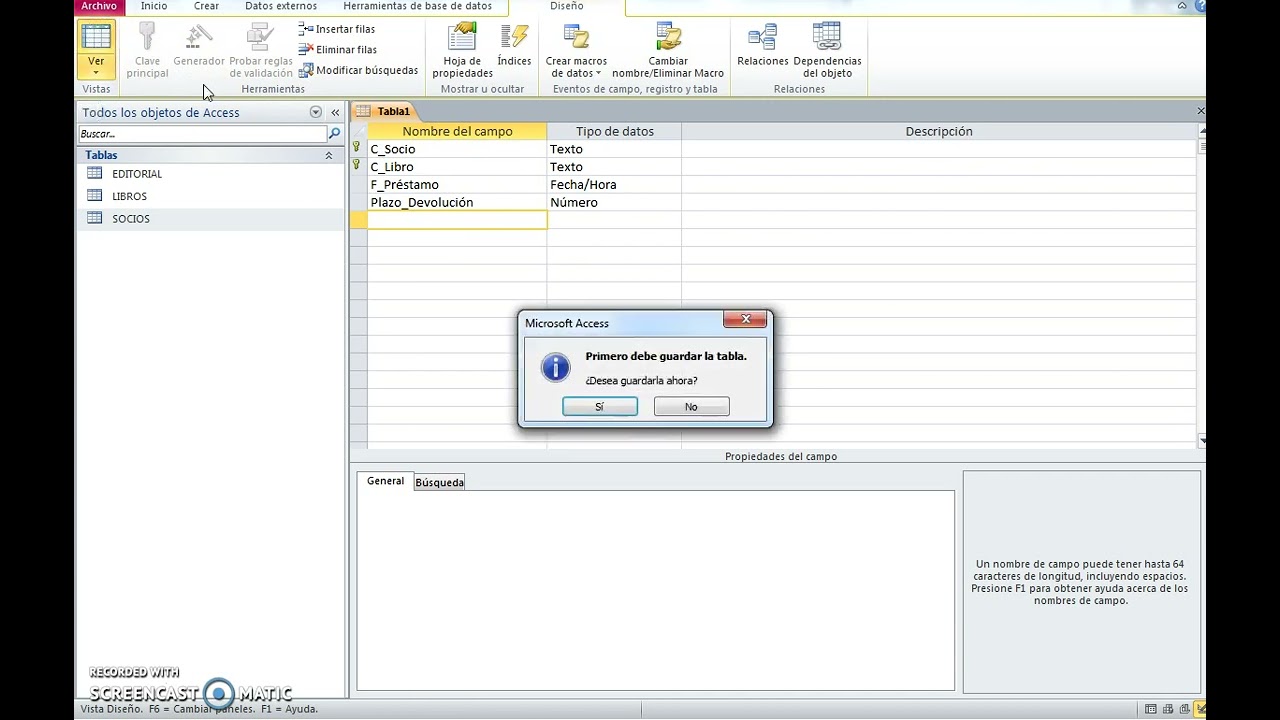This screenshot has width=1280, height=720.
Task: Click the dialog information icon
Action: pos(555,367)
